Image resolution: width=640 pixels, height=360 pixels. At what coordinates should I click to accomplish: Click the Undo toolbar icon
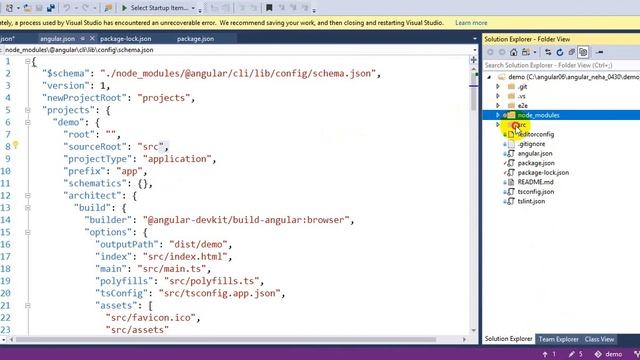pyautogui.click(x=67, y=8)
